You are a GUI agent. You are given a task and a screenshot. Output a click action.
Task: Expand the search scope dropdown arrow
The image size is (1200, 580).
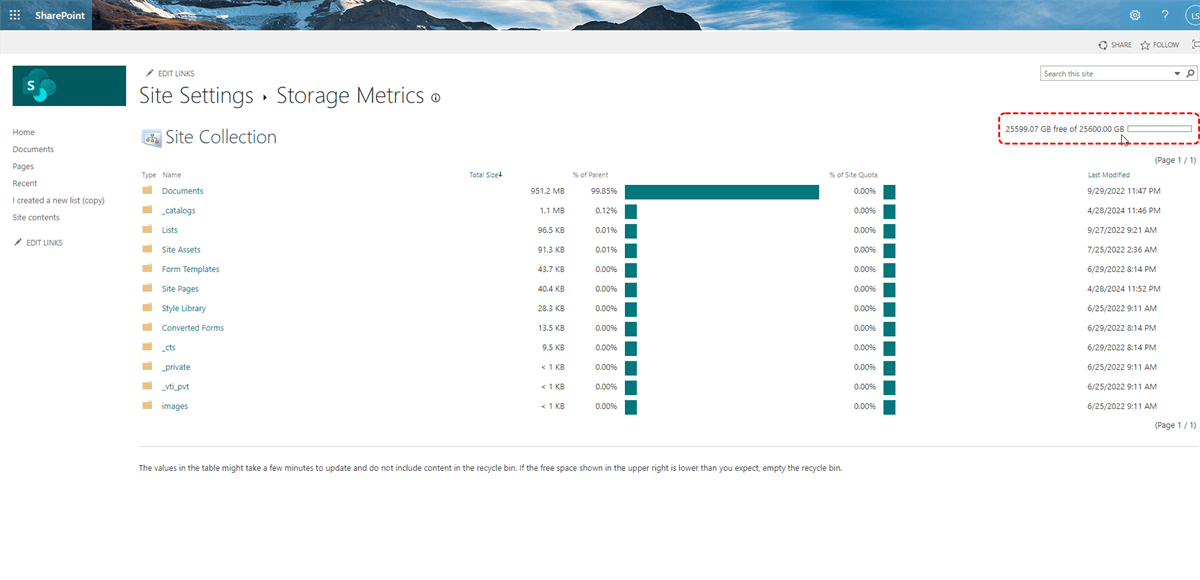click(x=1177, y=74)
